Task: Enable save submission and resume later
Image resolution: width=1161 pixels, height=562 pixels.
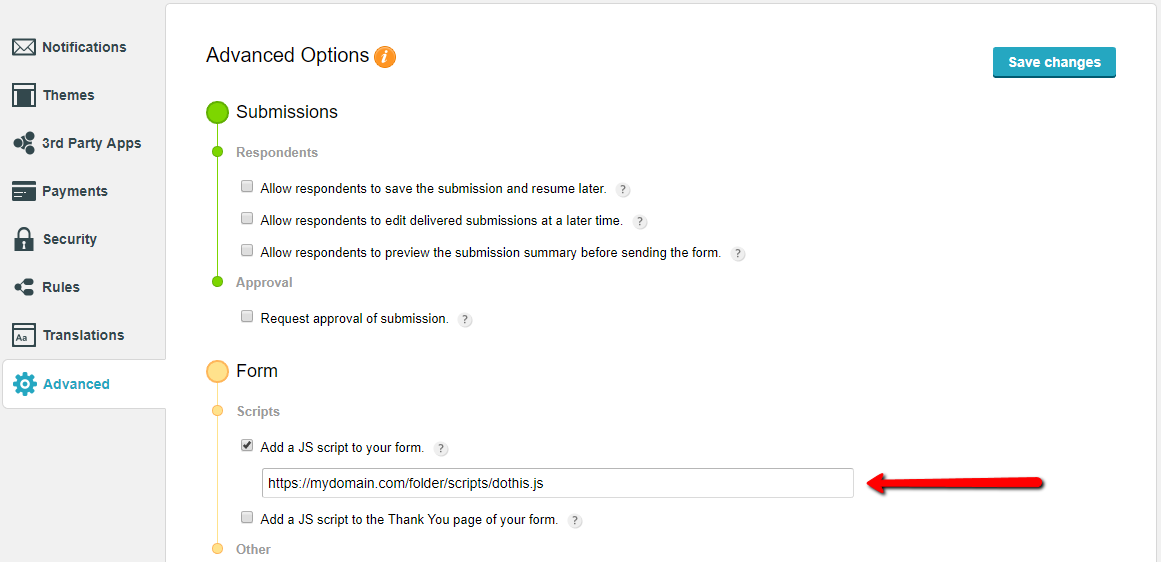Action: coord(247,186)
